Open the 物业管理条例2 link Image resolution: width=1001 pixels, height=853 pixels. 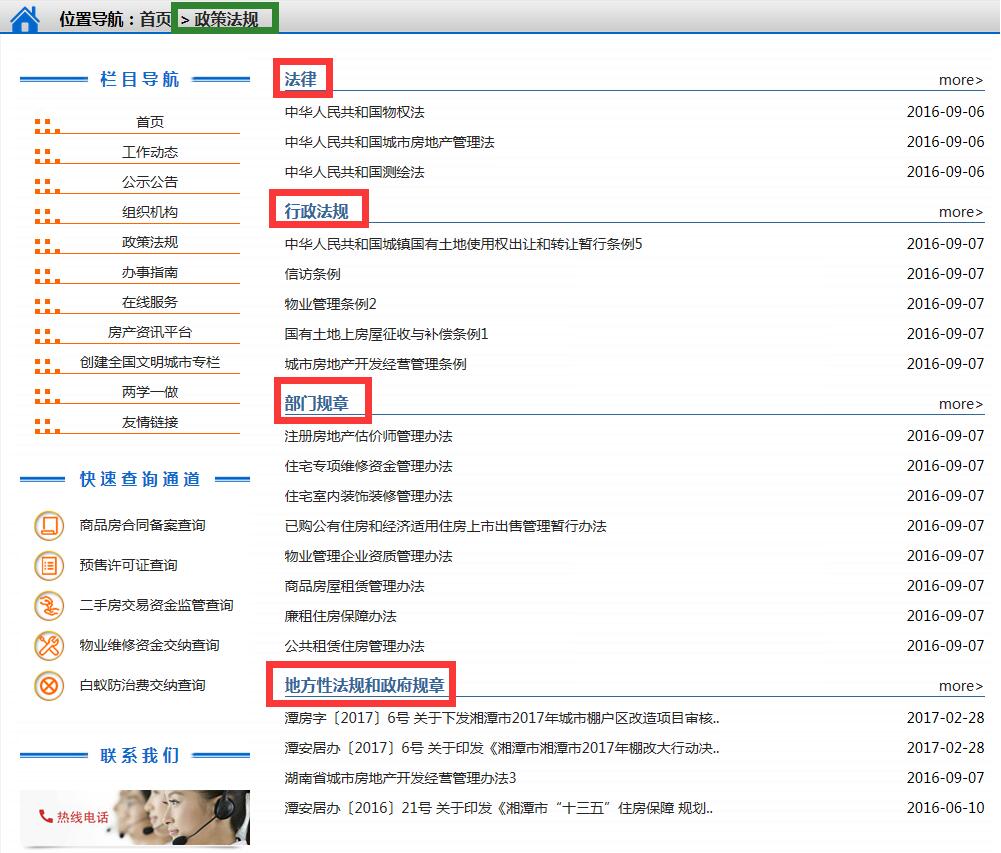coord(330,304)
